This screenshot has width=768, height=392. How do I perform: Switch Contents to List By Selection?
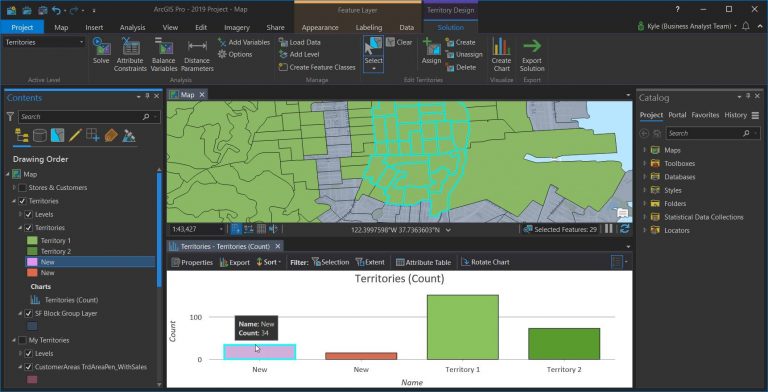[57, 135]
